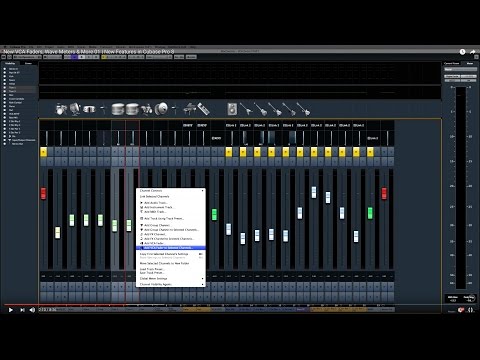Switch to the Control Room tab
This screenshot has width=480, height=360.
[452, 63]
